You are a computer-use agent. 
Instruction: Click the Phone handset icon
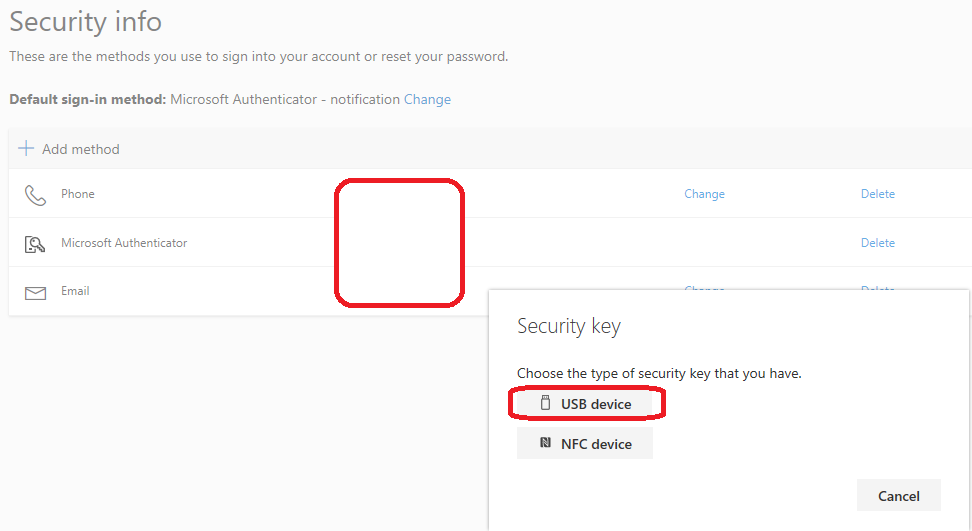35,194
